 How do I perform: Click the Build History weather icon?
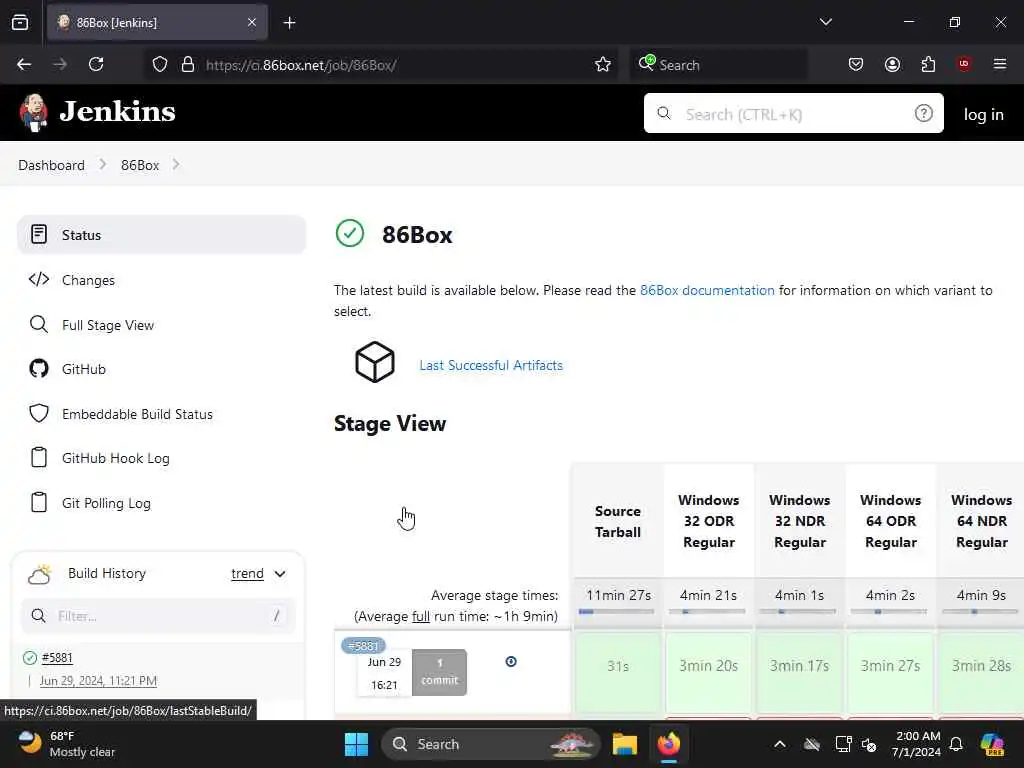[40, 573]
